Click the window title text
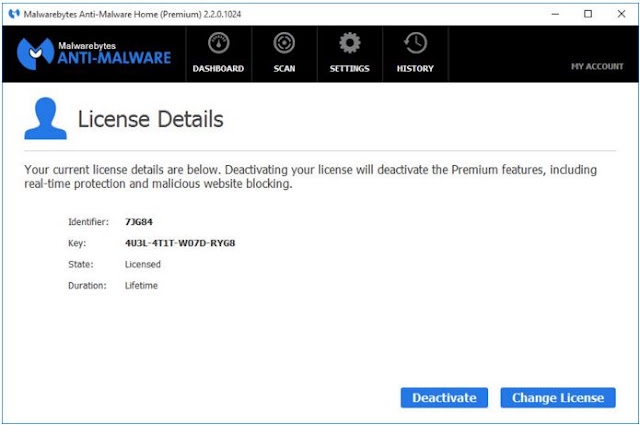 132,14
